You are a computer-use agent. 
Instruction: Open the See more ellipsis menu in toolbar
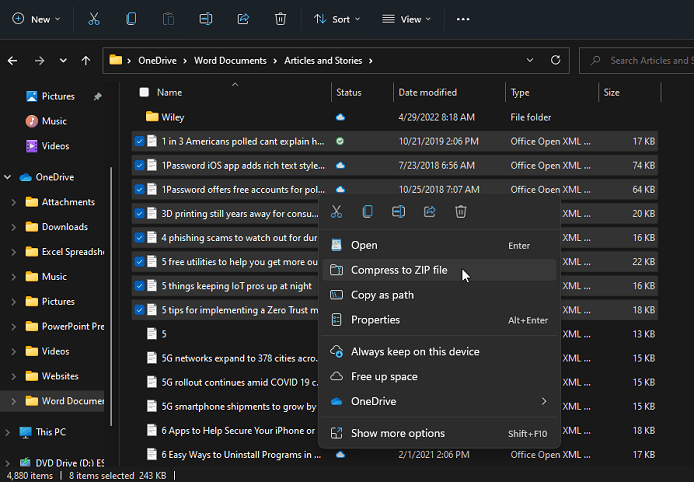(463, 19)
